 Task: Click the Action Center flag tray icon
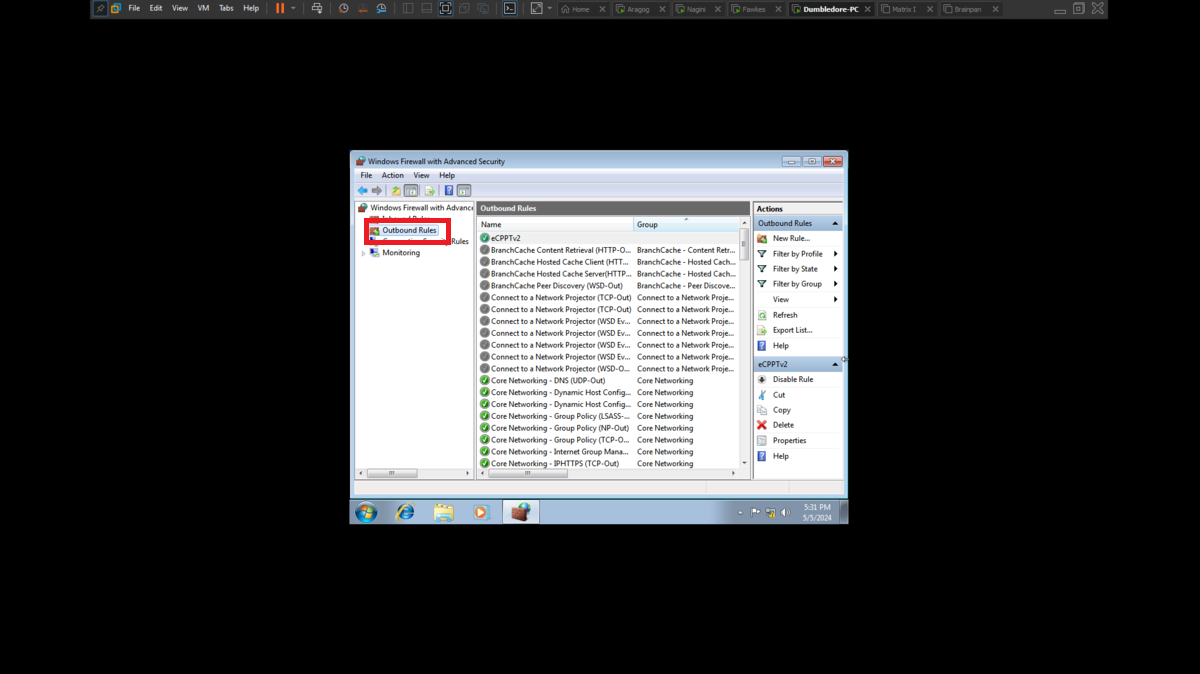click(756, 513)
